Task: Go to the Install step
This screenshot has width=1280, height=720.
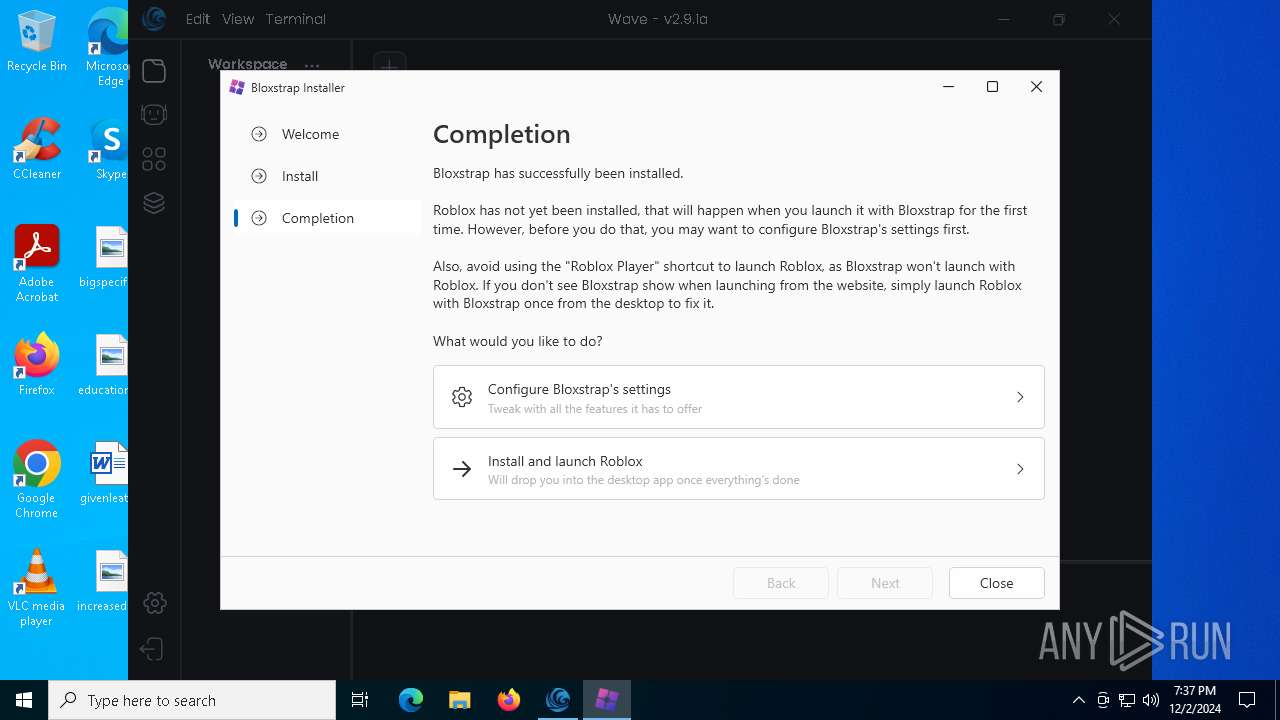Action: (326, 176)
